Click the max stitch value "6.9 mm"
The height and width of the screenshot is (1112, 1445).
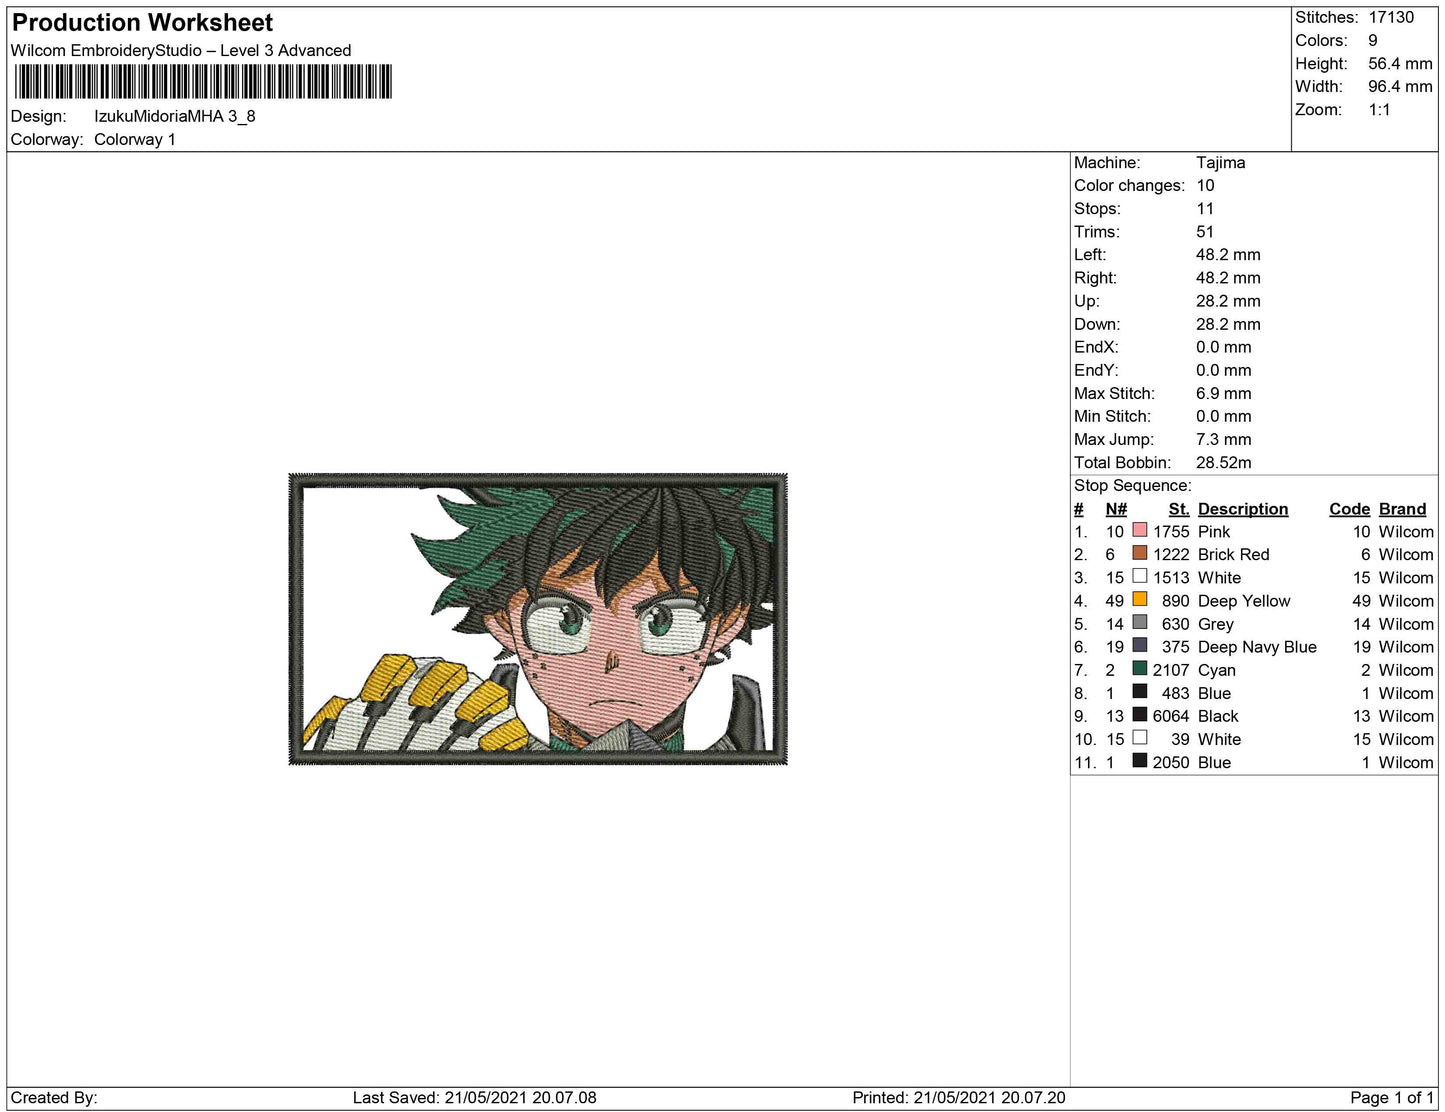coord(1223,393)
